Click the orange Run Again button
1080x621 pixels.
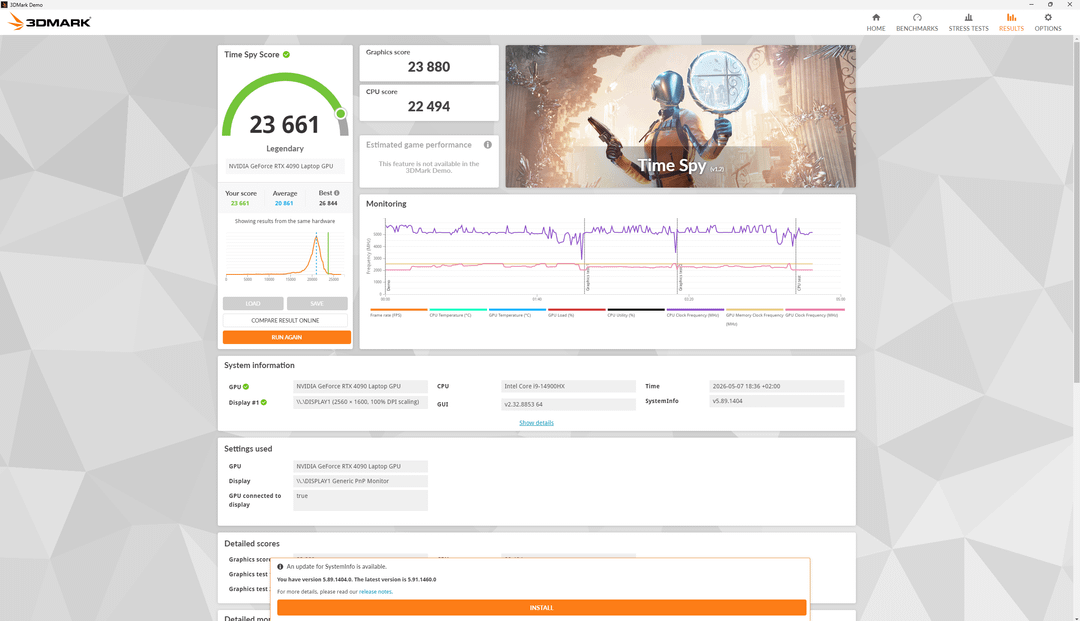coord(287,337)
